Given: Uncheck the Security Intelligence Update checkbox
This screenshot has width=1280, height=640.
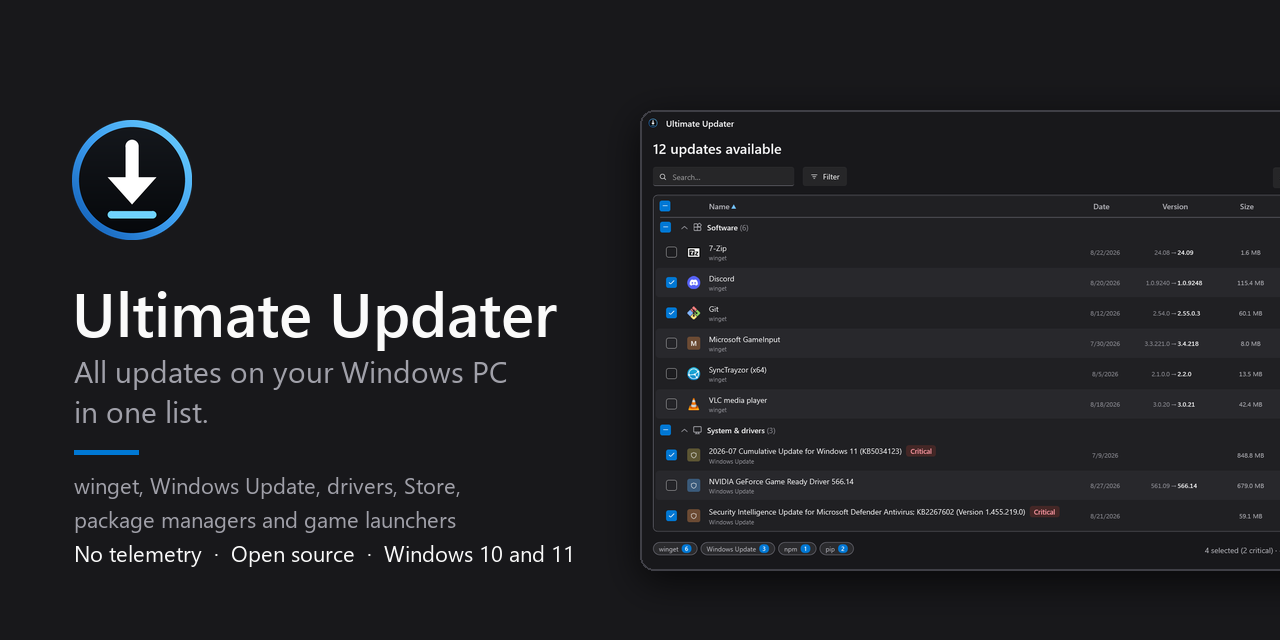Looking at the screenshot, I should point(672,516).
